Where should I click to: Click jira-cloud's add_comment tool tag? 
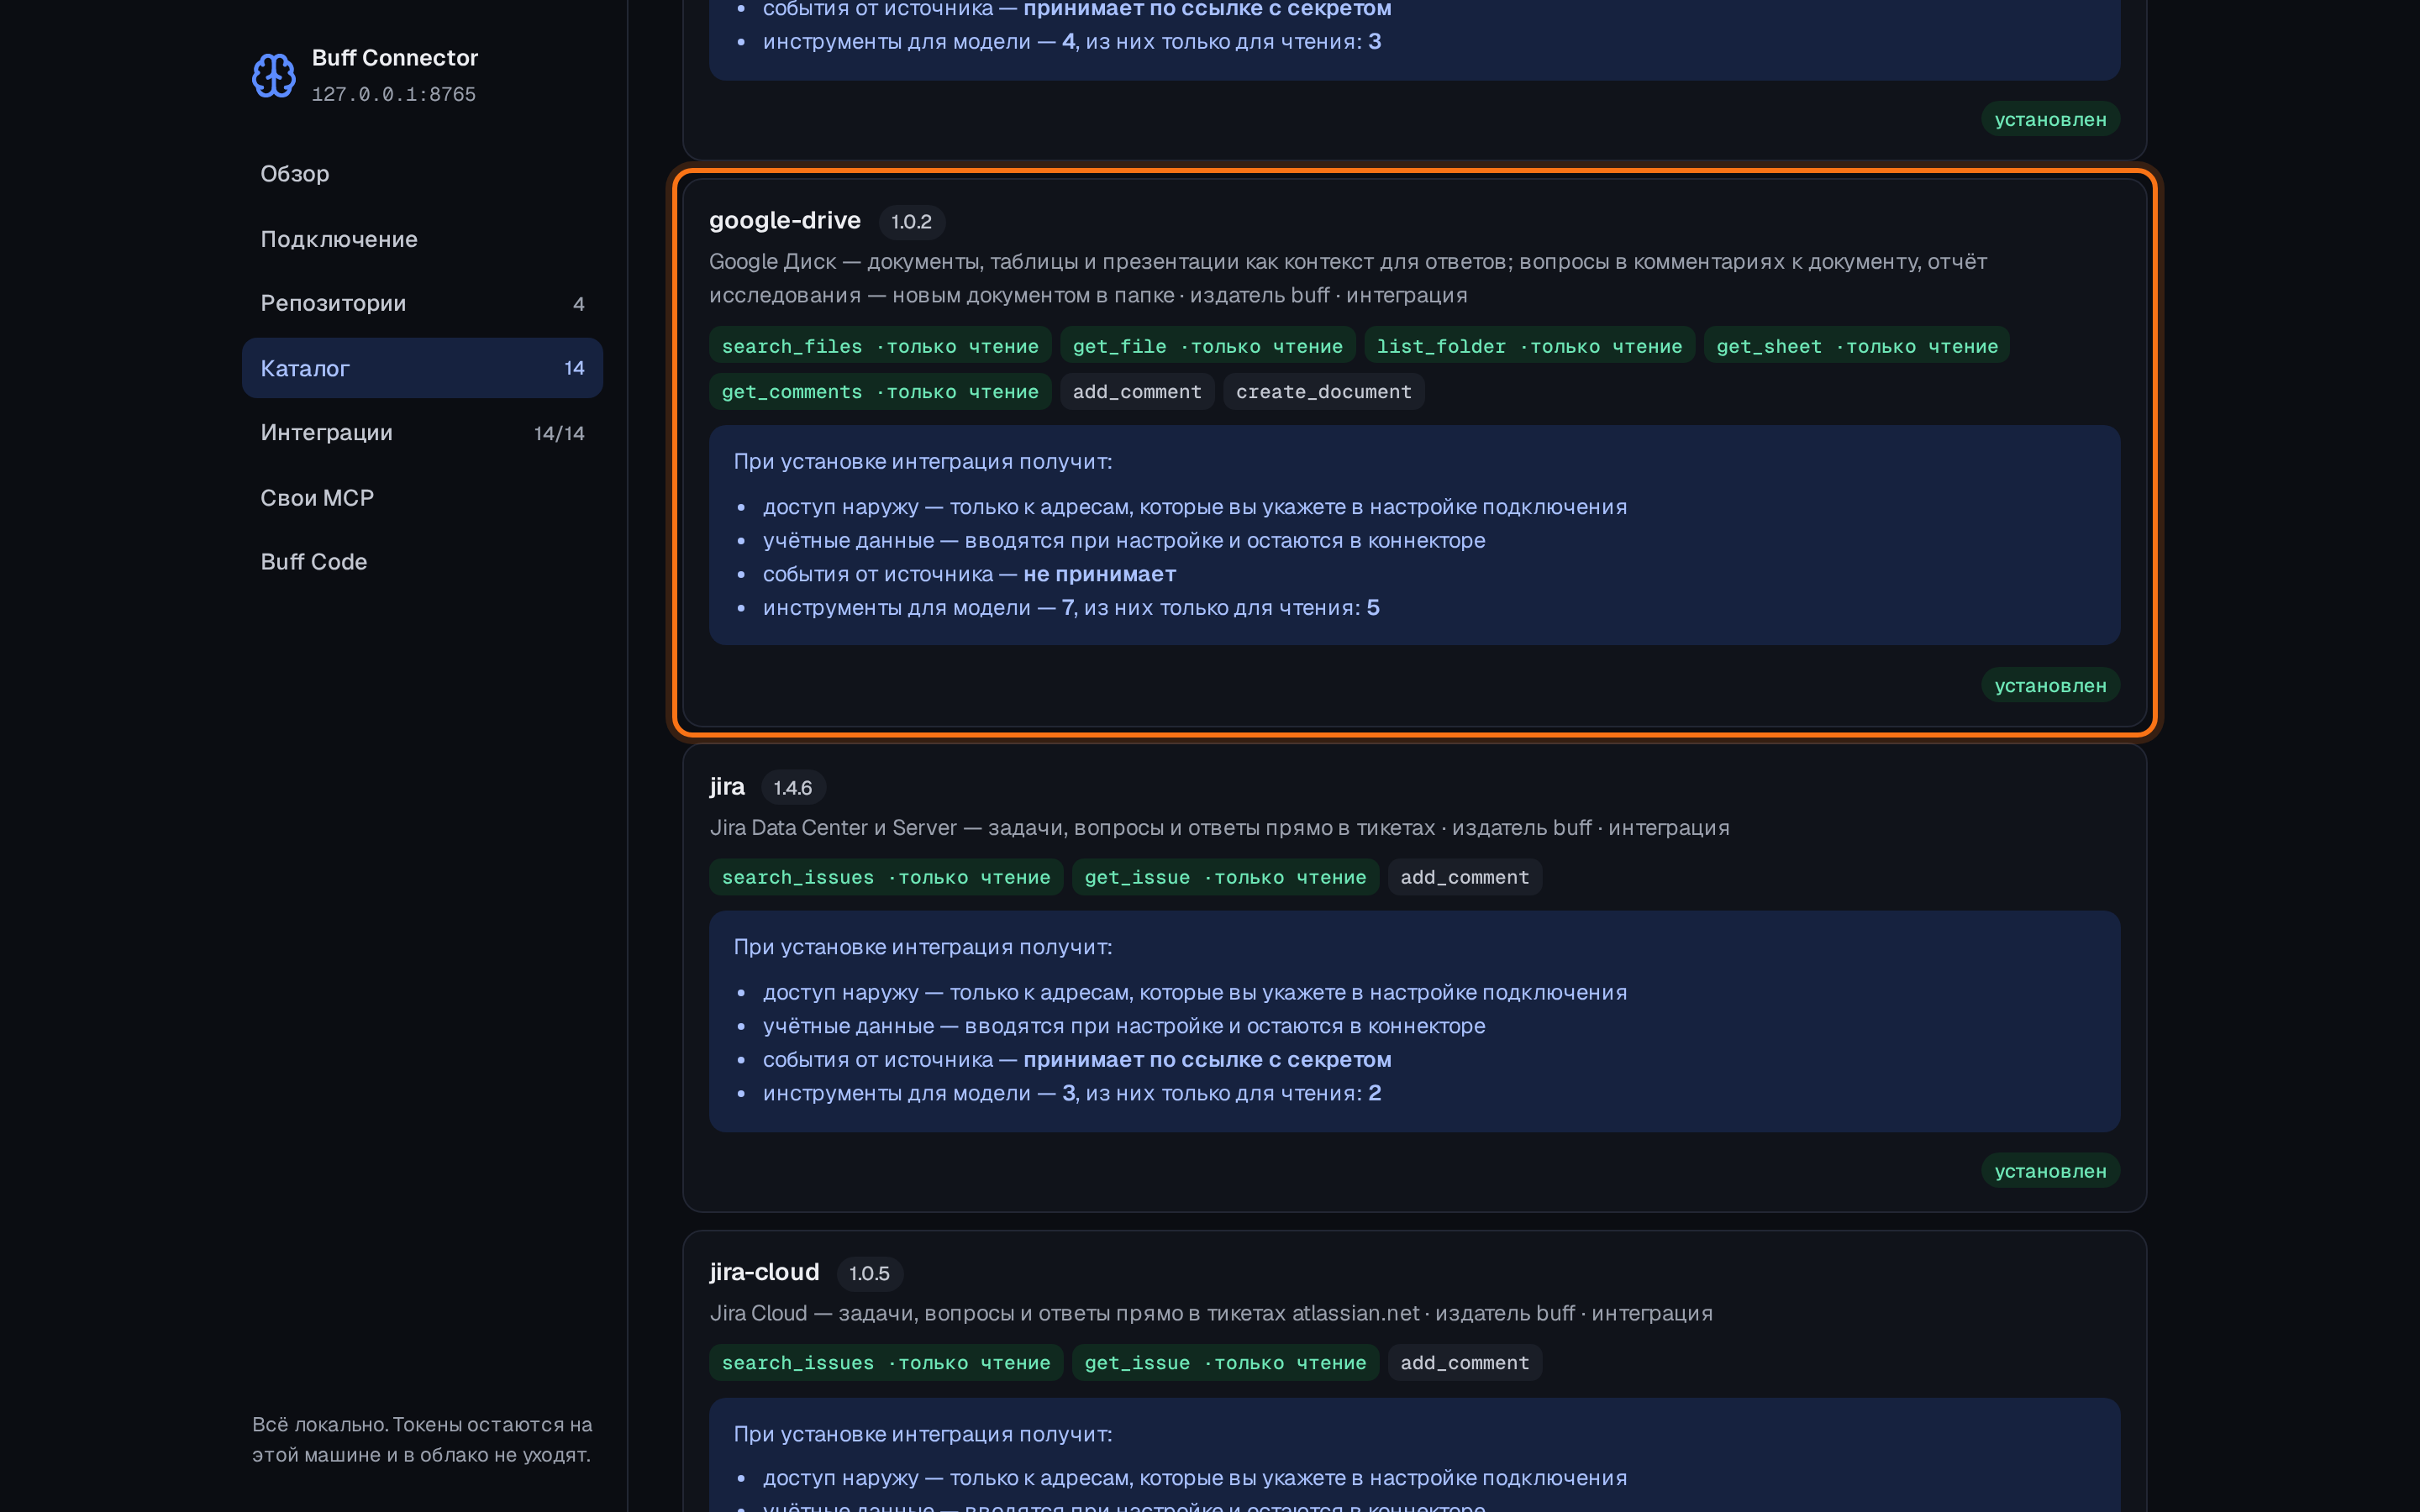pyautogui.click(x=1464, y=1363)
